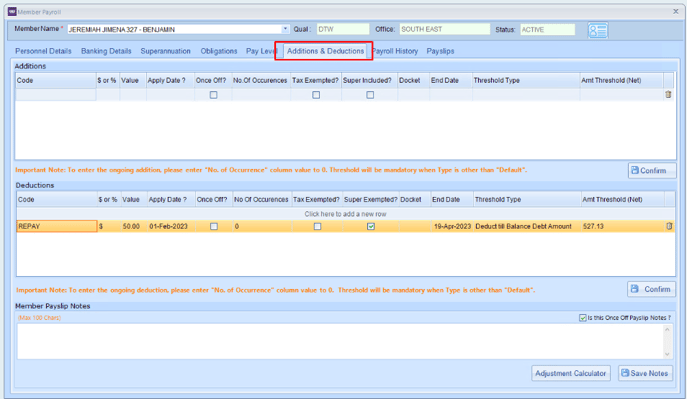Open the Superannuation tab
This screenshot has height=399, width=687.
tap(166, 51)
